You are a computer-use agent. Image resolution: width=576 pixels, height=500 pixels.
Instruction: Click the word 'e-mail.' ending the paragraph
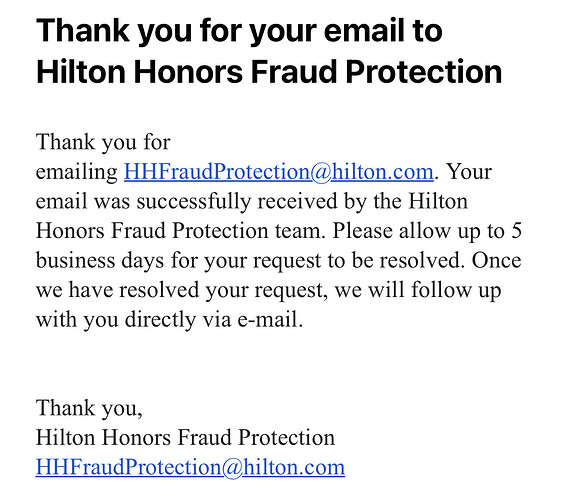270,320
